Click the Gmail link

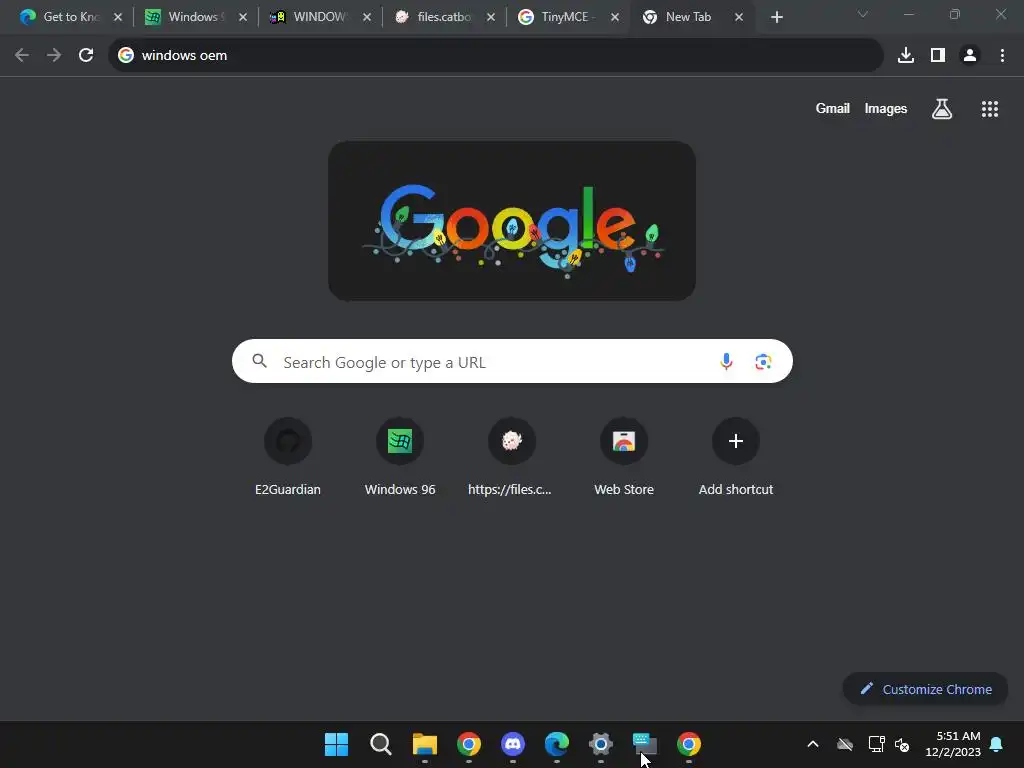(x=833, y=108)
